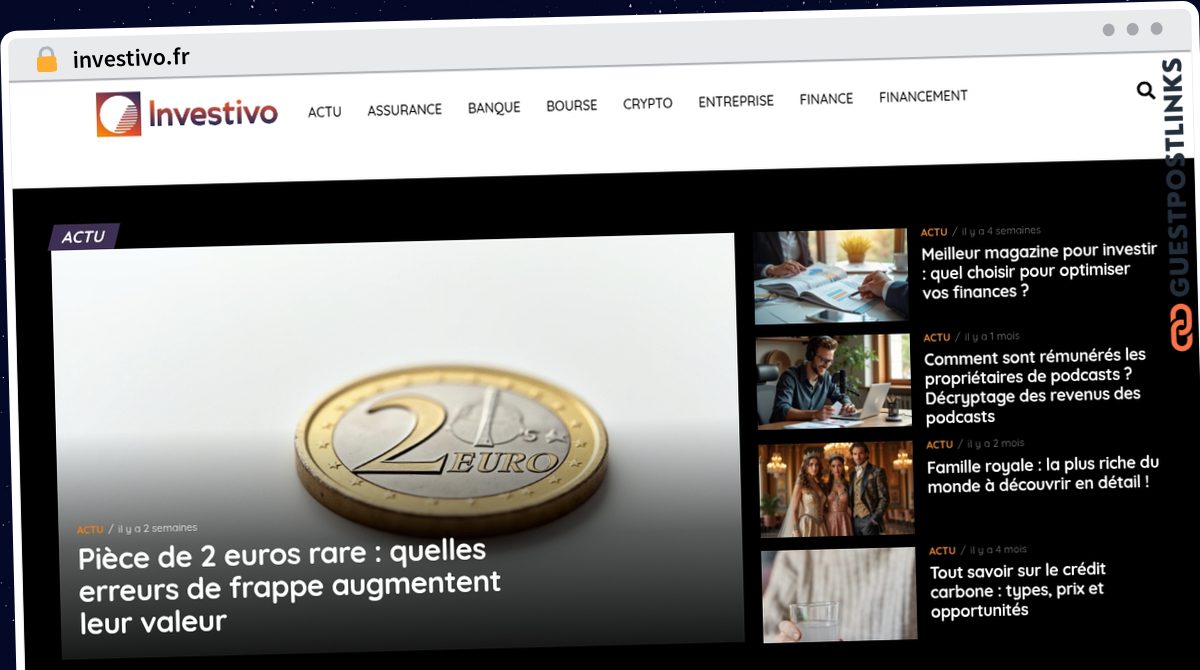
Task: Click the padlock icon beside the URL
Action: [x=46, y=60]
